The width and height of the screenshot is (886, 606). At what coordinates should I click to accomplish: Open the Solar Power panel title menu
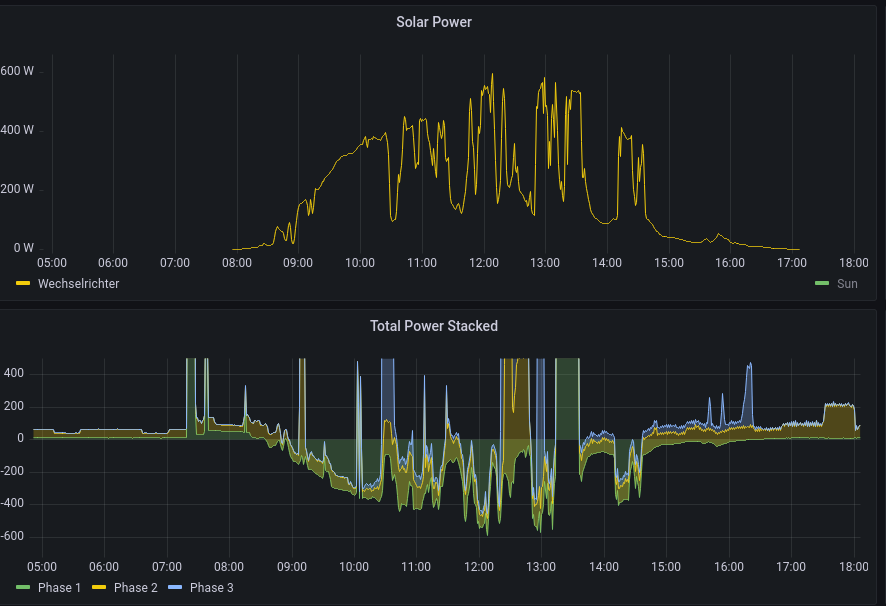pyautogui.click(x=433, y=22)
